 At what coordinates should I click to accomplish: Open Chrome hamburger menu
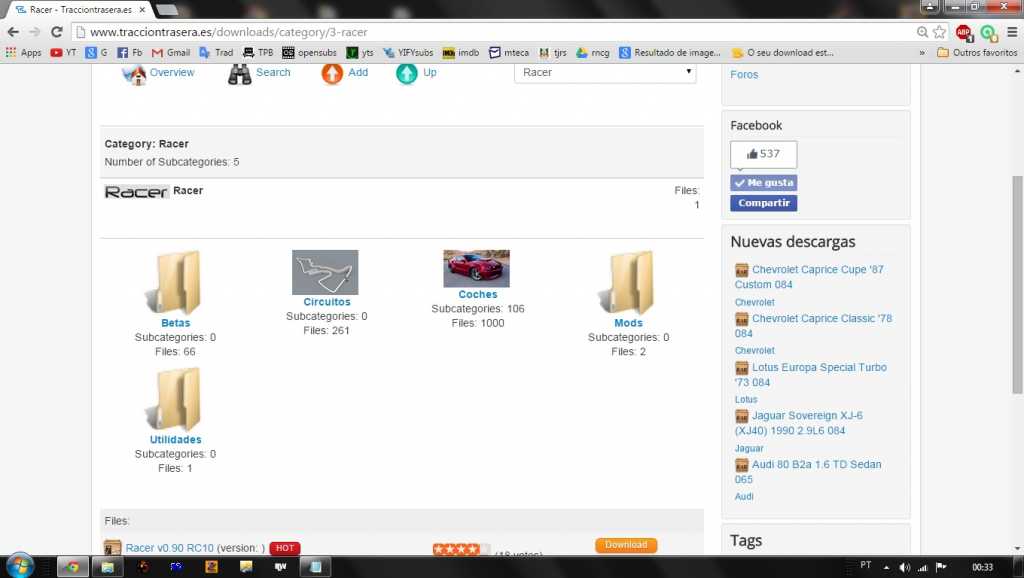click(x=1012, y=32)
